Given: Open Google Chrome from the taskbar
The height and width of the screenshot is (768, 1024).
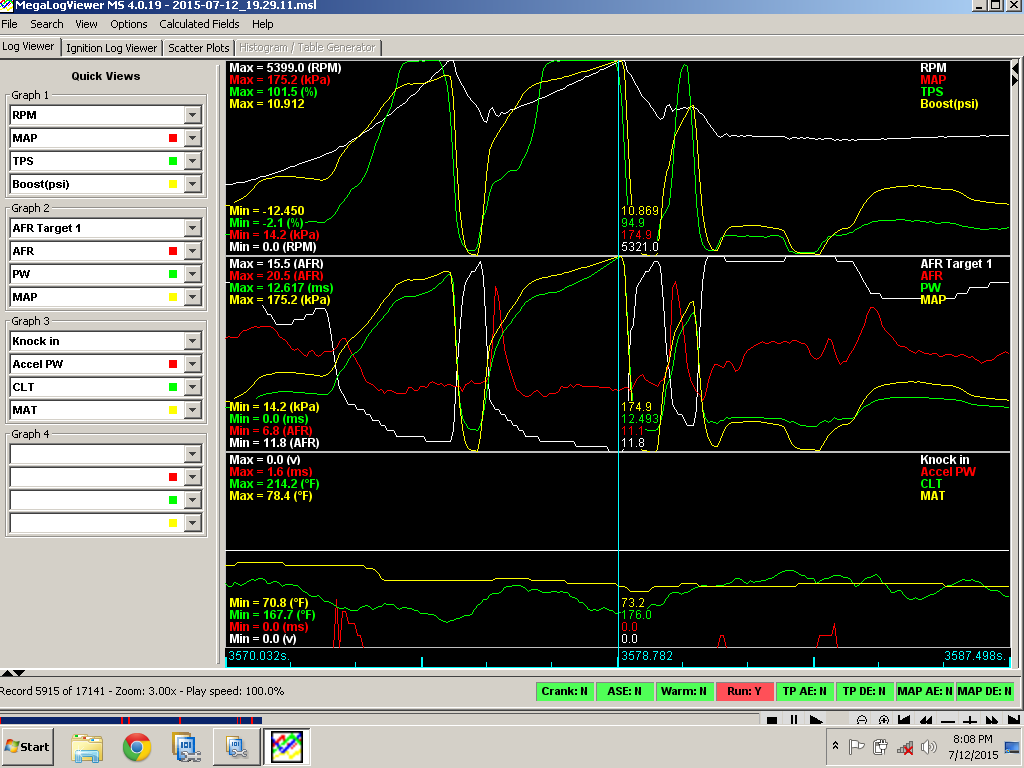Looking at the screenshot, I should (137, 746).
